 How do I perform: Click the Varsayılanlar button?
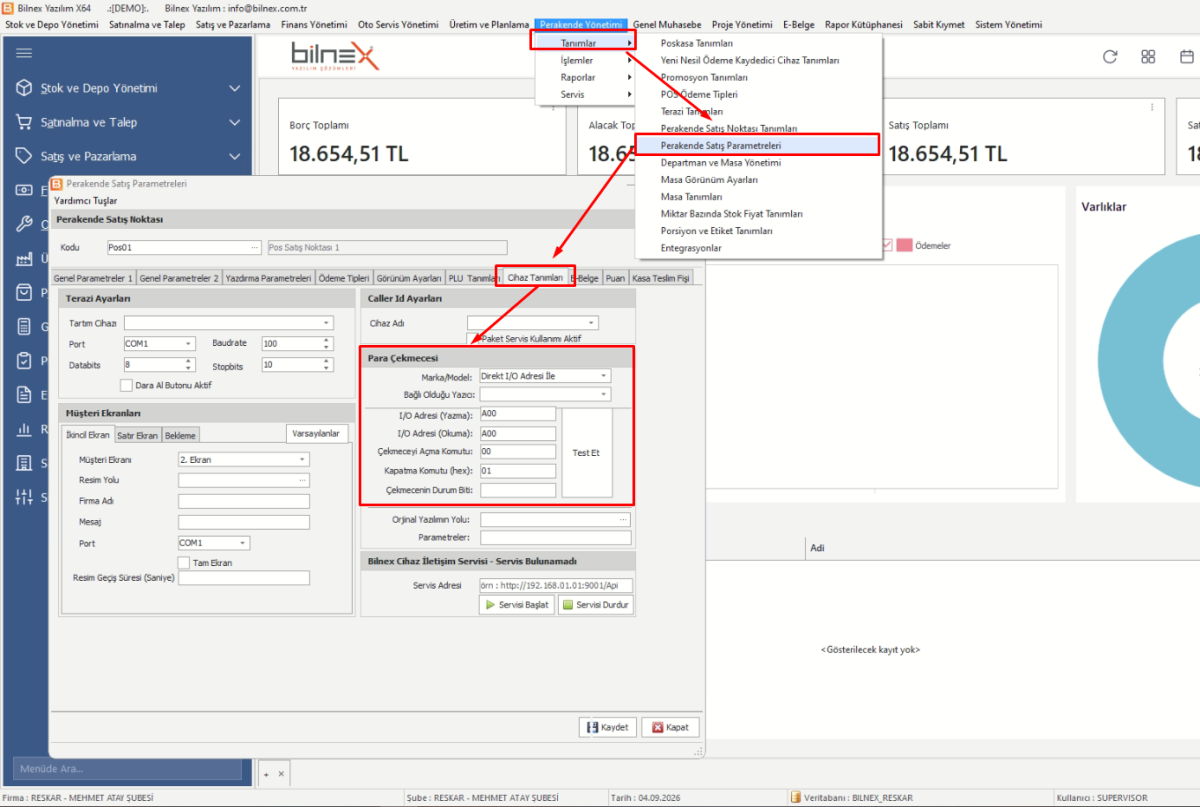pos(318,433)
